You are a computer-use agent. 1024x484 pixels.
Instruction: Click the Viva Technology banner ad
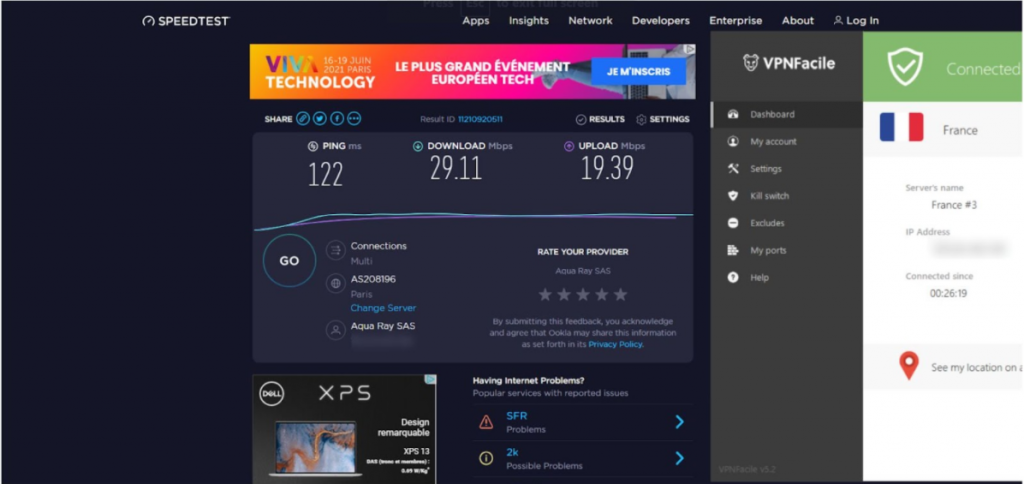[x=472, y=72]
